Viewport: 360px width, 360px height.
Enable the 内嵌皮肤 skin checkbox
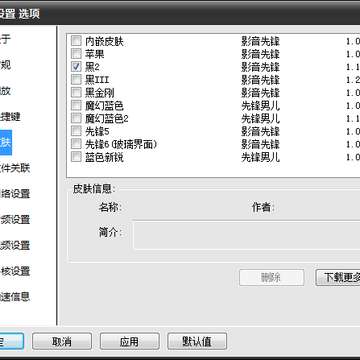(x=76, y=41)
